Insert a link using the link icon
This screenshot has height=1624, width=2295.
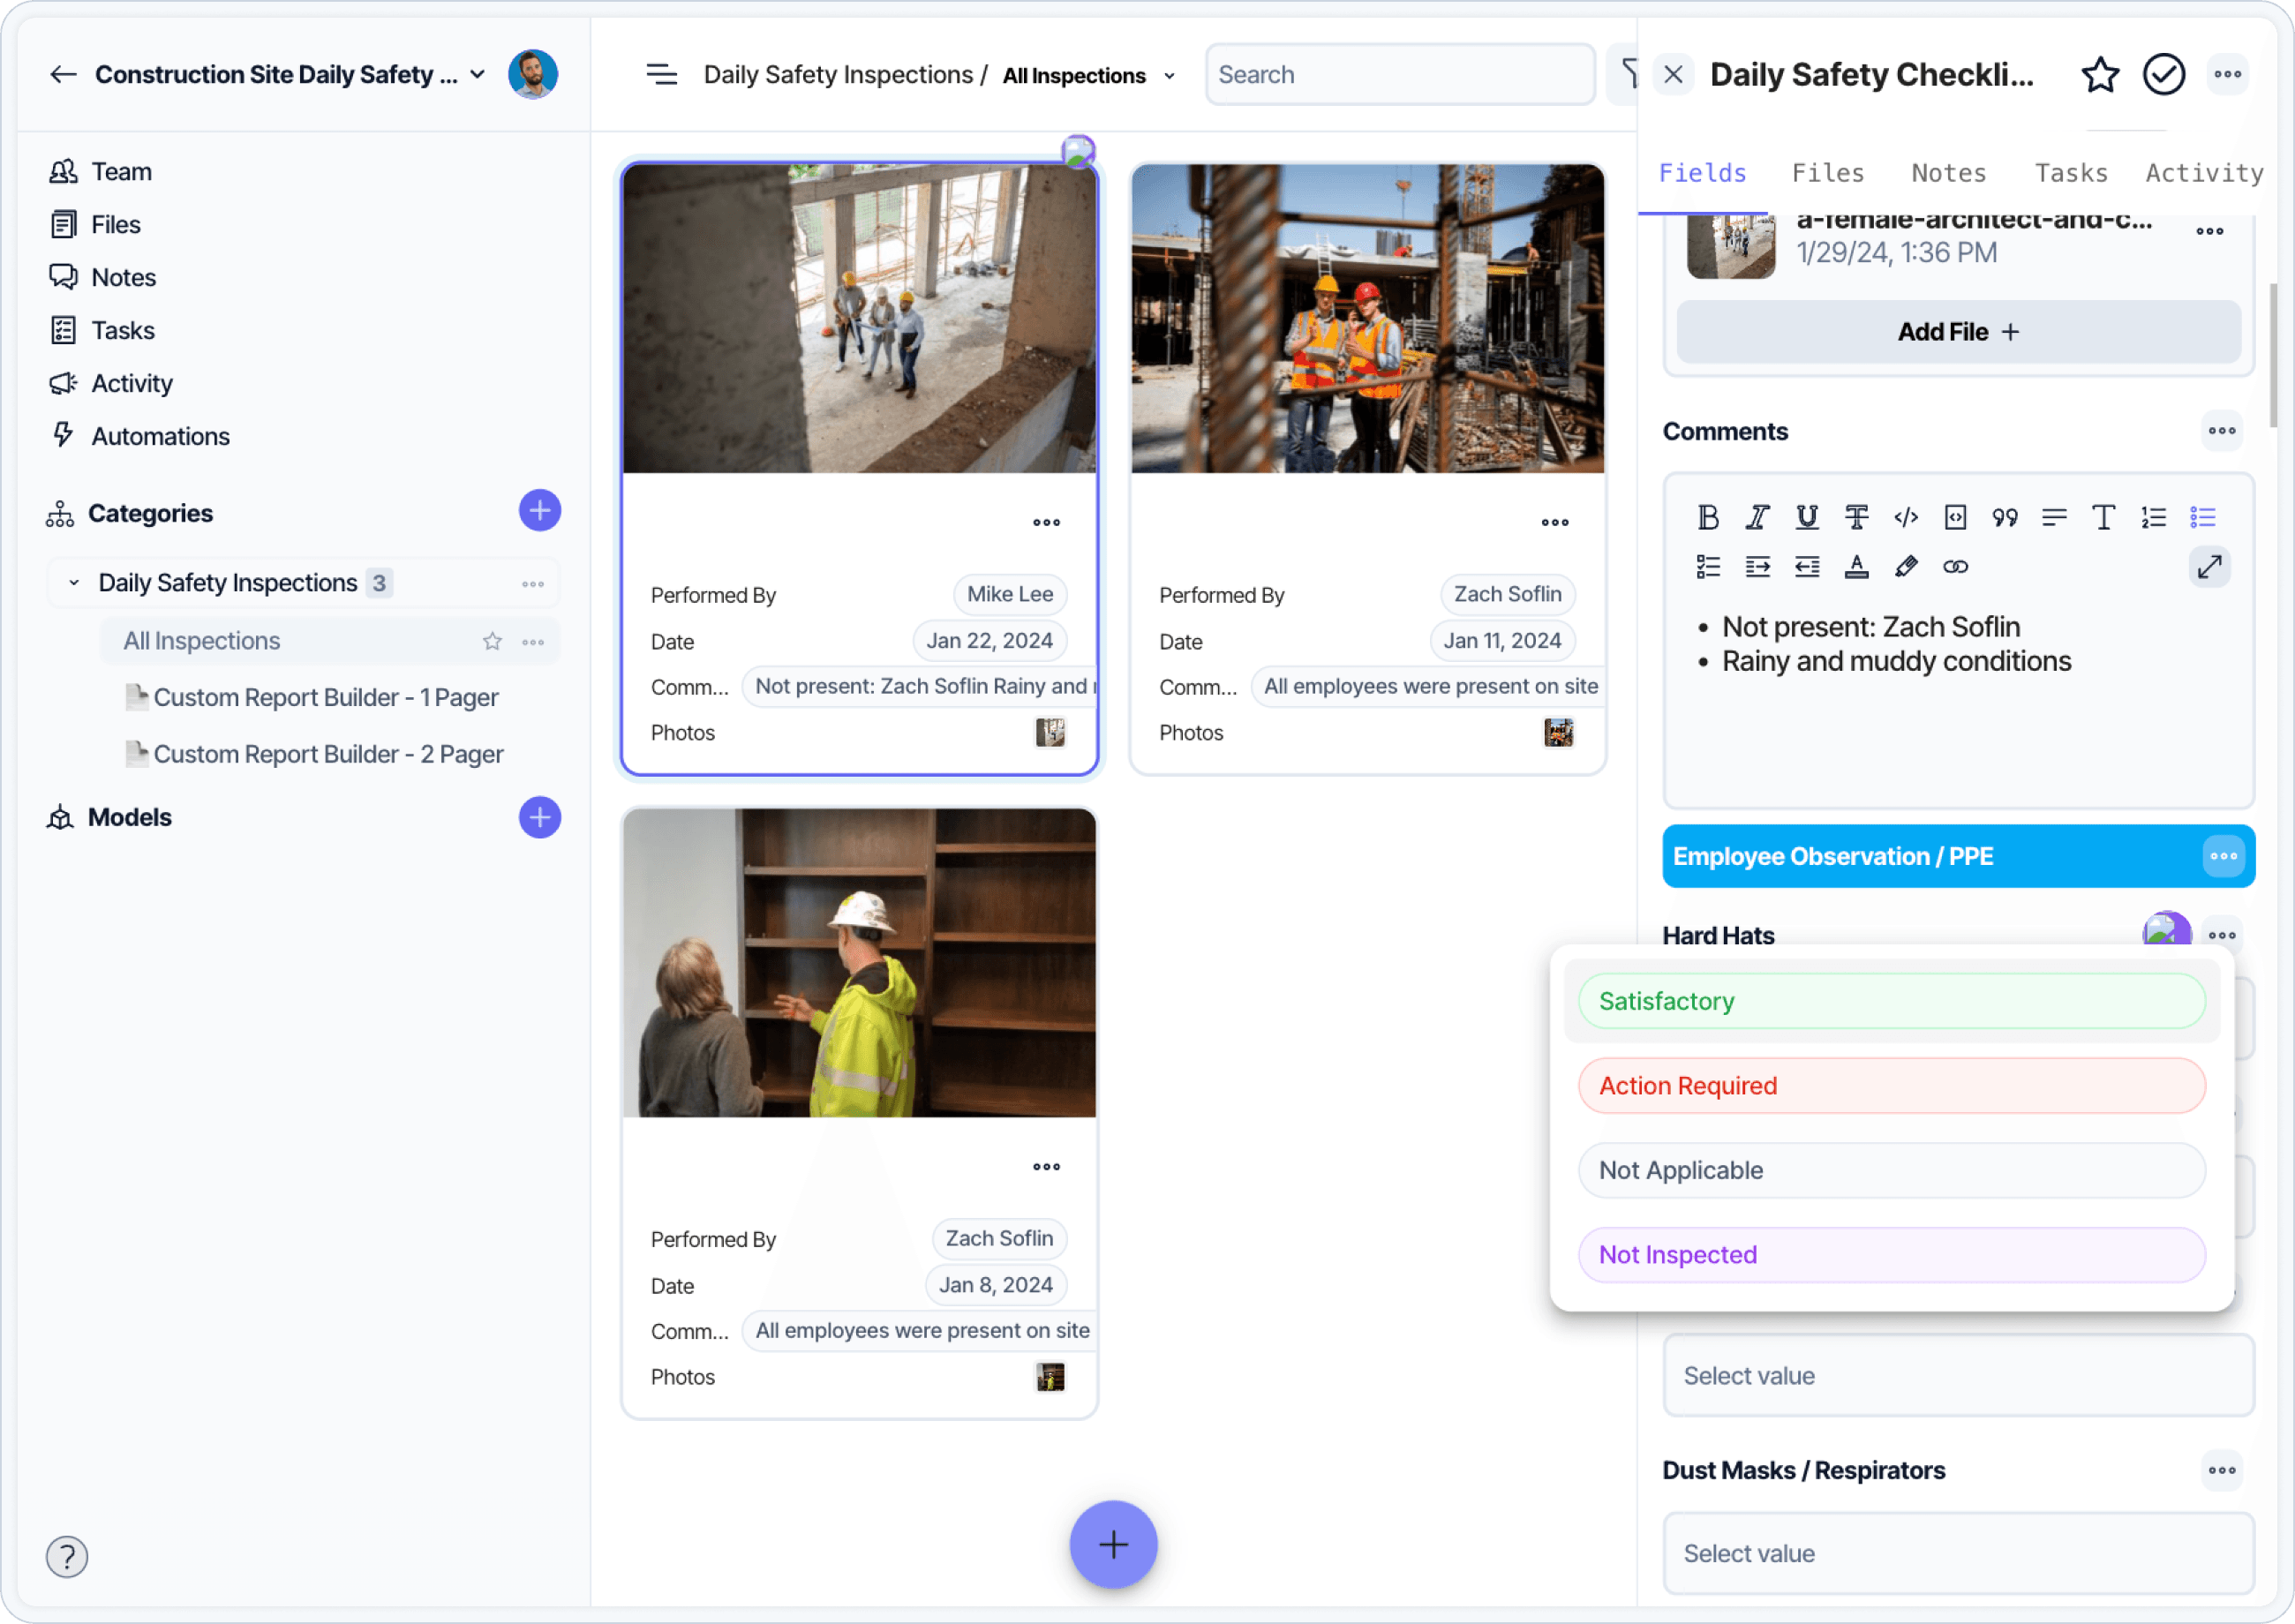(1955, 567)
